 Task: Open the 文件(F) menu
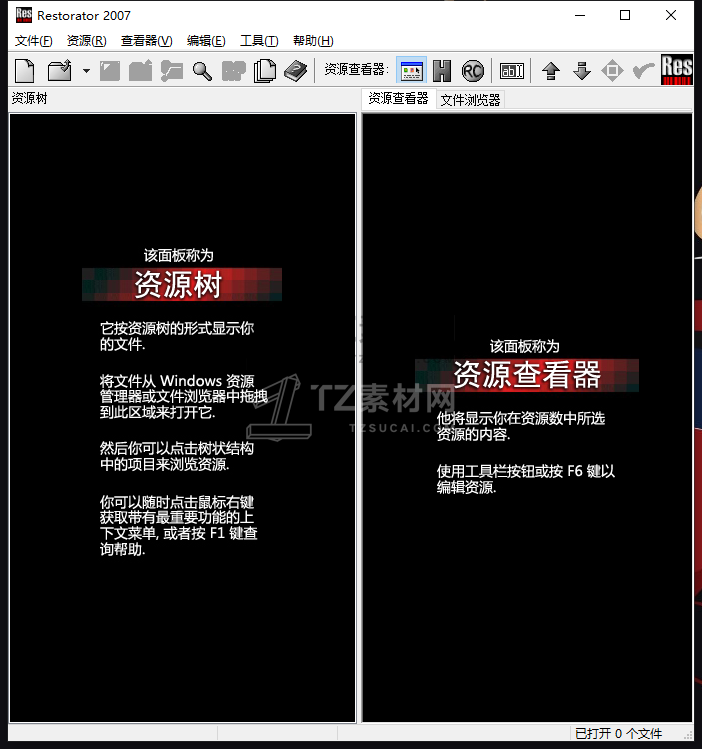coord(33,41)
